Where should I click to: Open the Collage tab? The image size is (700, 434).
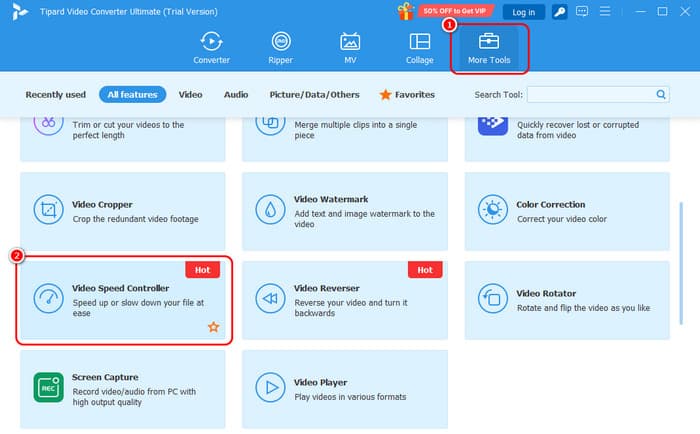pyautogui.click(x=420, y=48)
